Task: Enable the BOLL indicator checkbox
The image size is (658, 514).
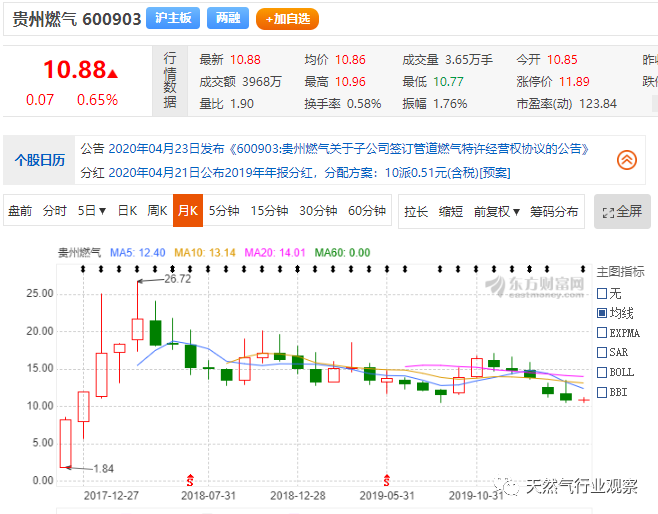Action: 602,372
